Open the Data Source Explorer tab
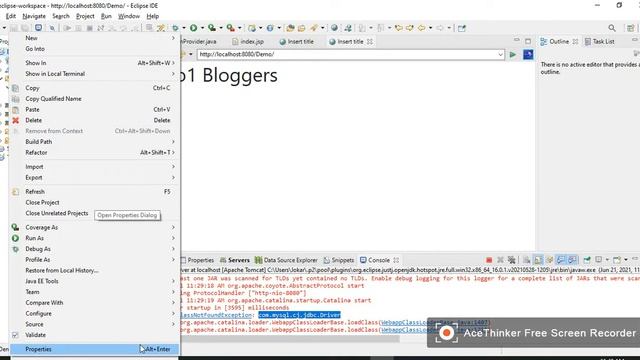Screen dimensions: 640x360 tap(286, 260)
